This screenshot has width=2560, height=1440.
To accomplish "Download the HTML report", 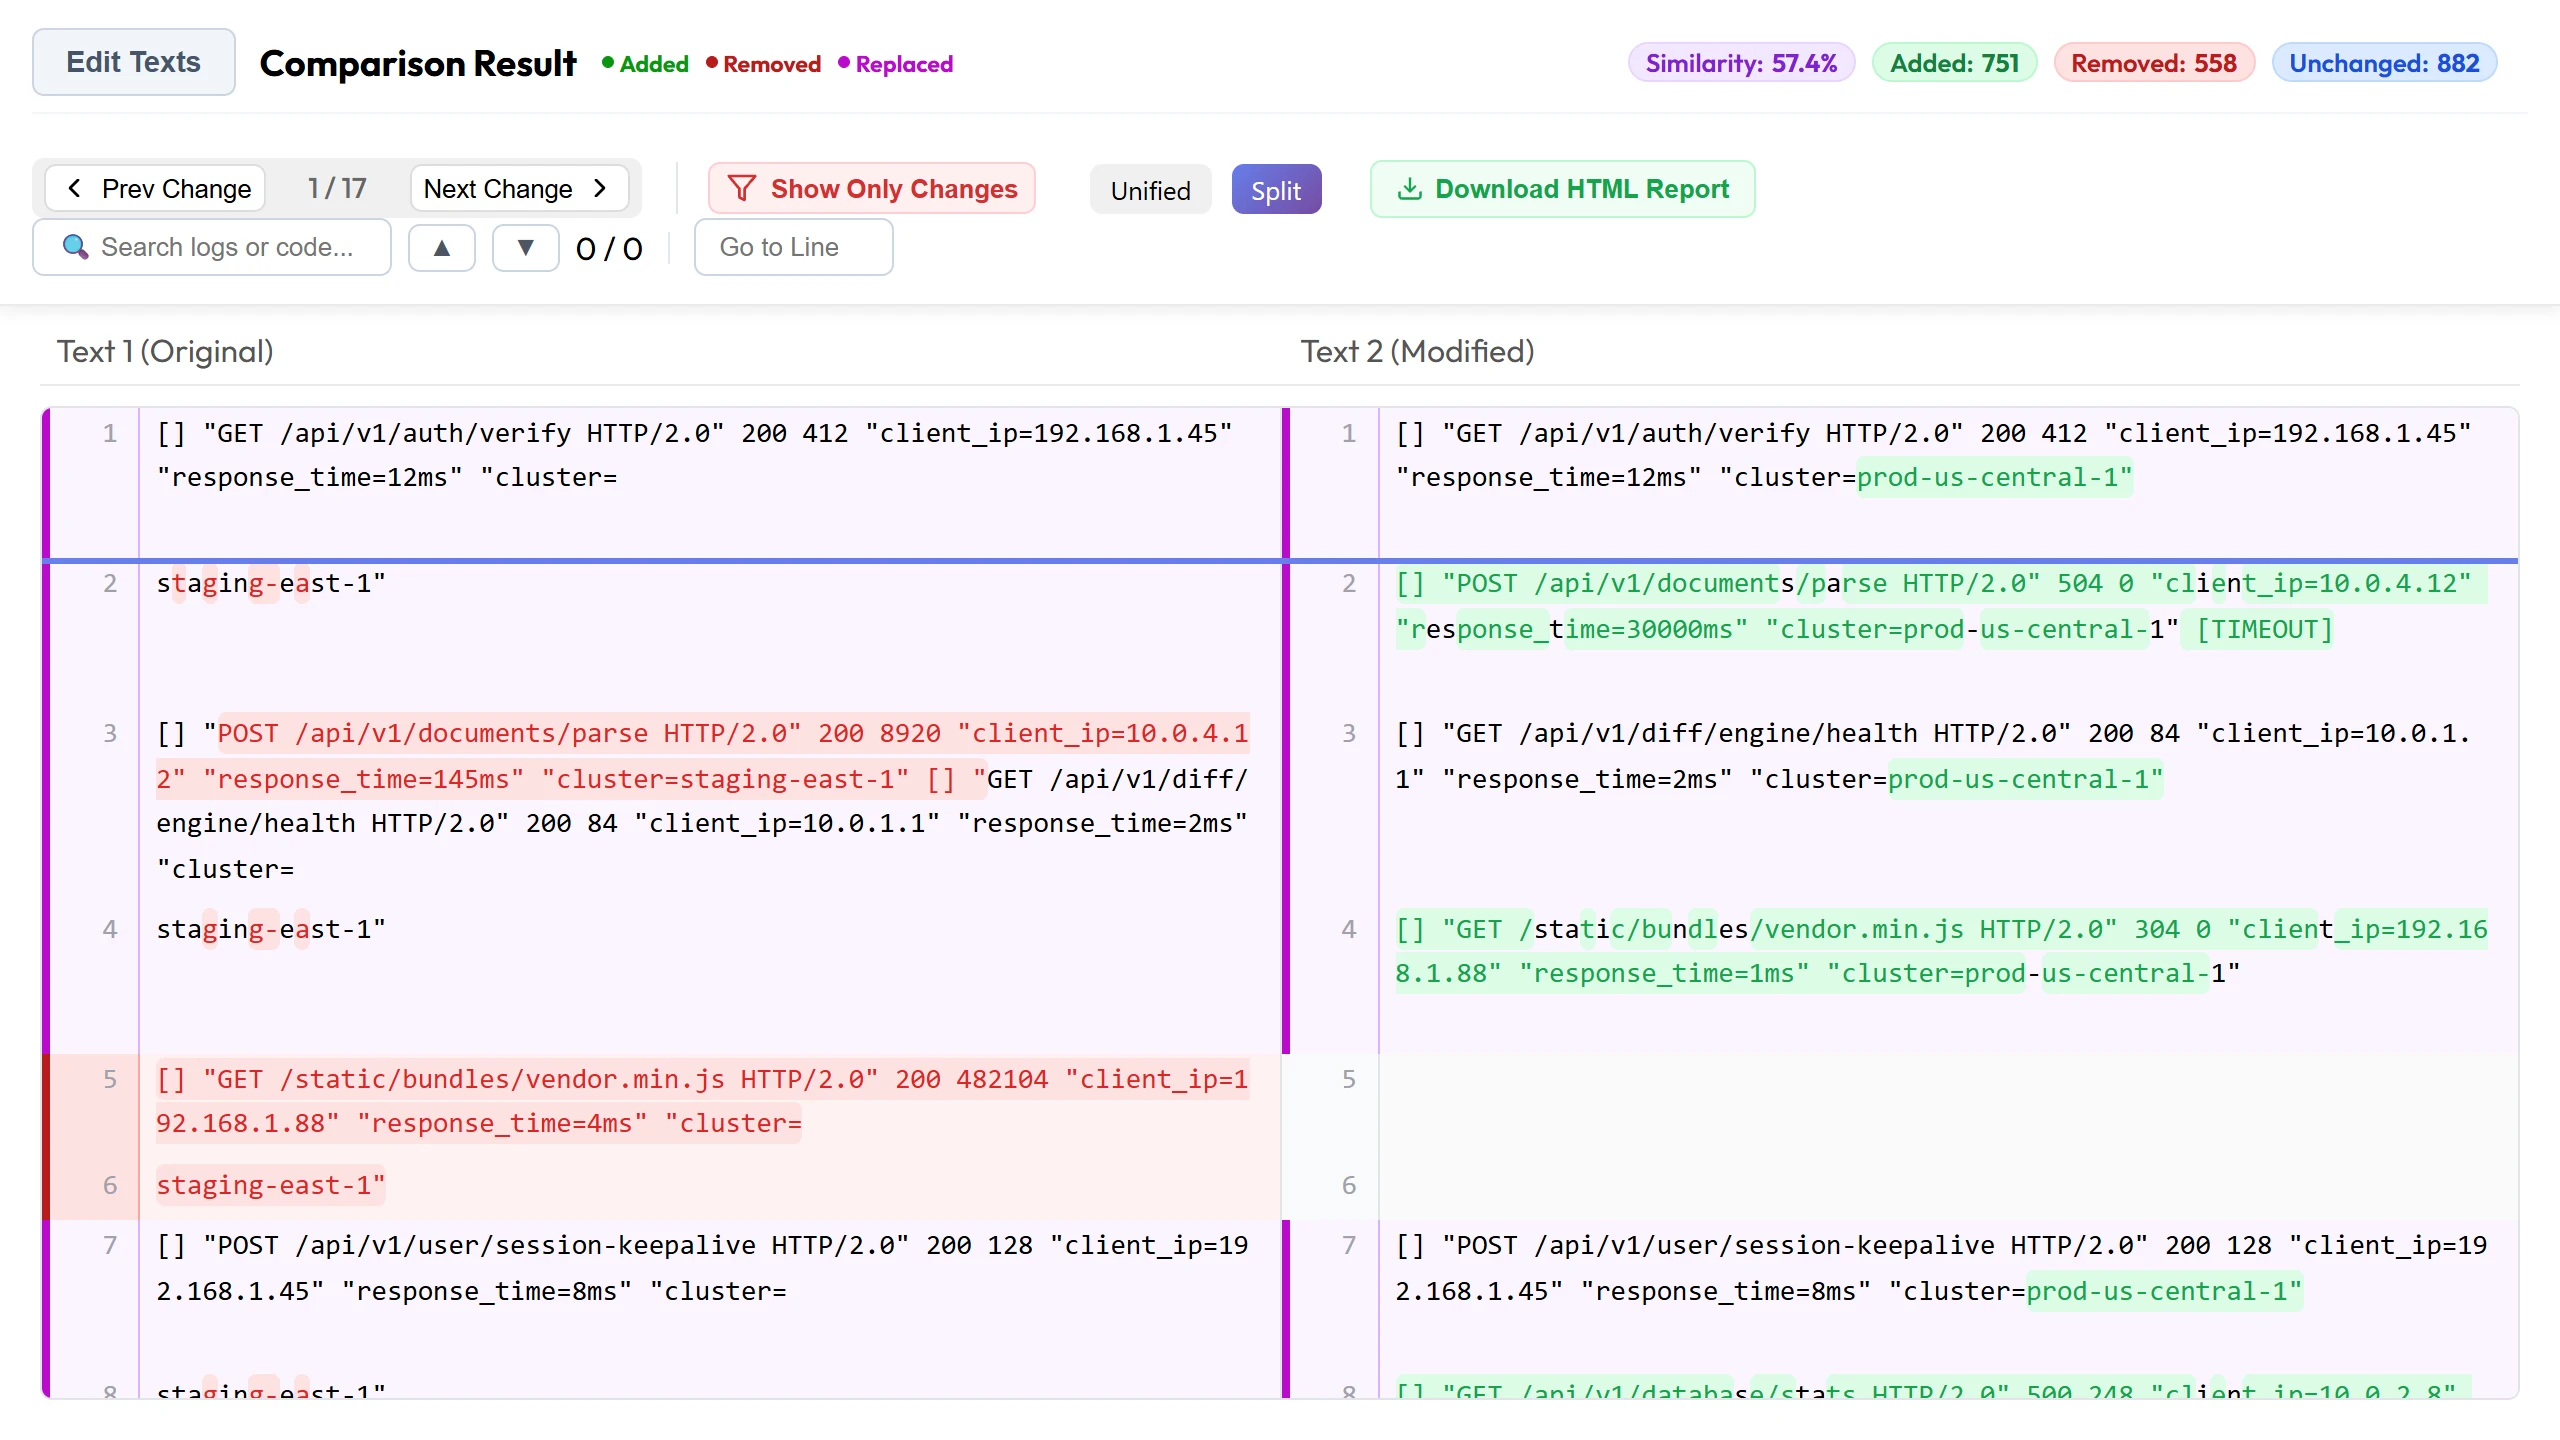I will (x=1562, y=189).
